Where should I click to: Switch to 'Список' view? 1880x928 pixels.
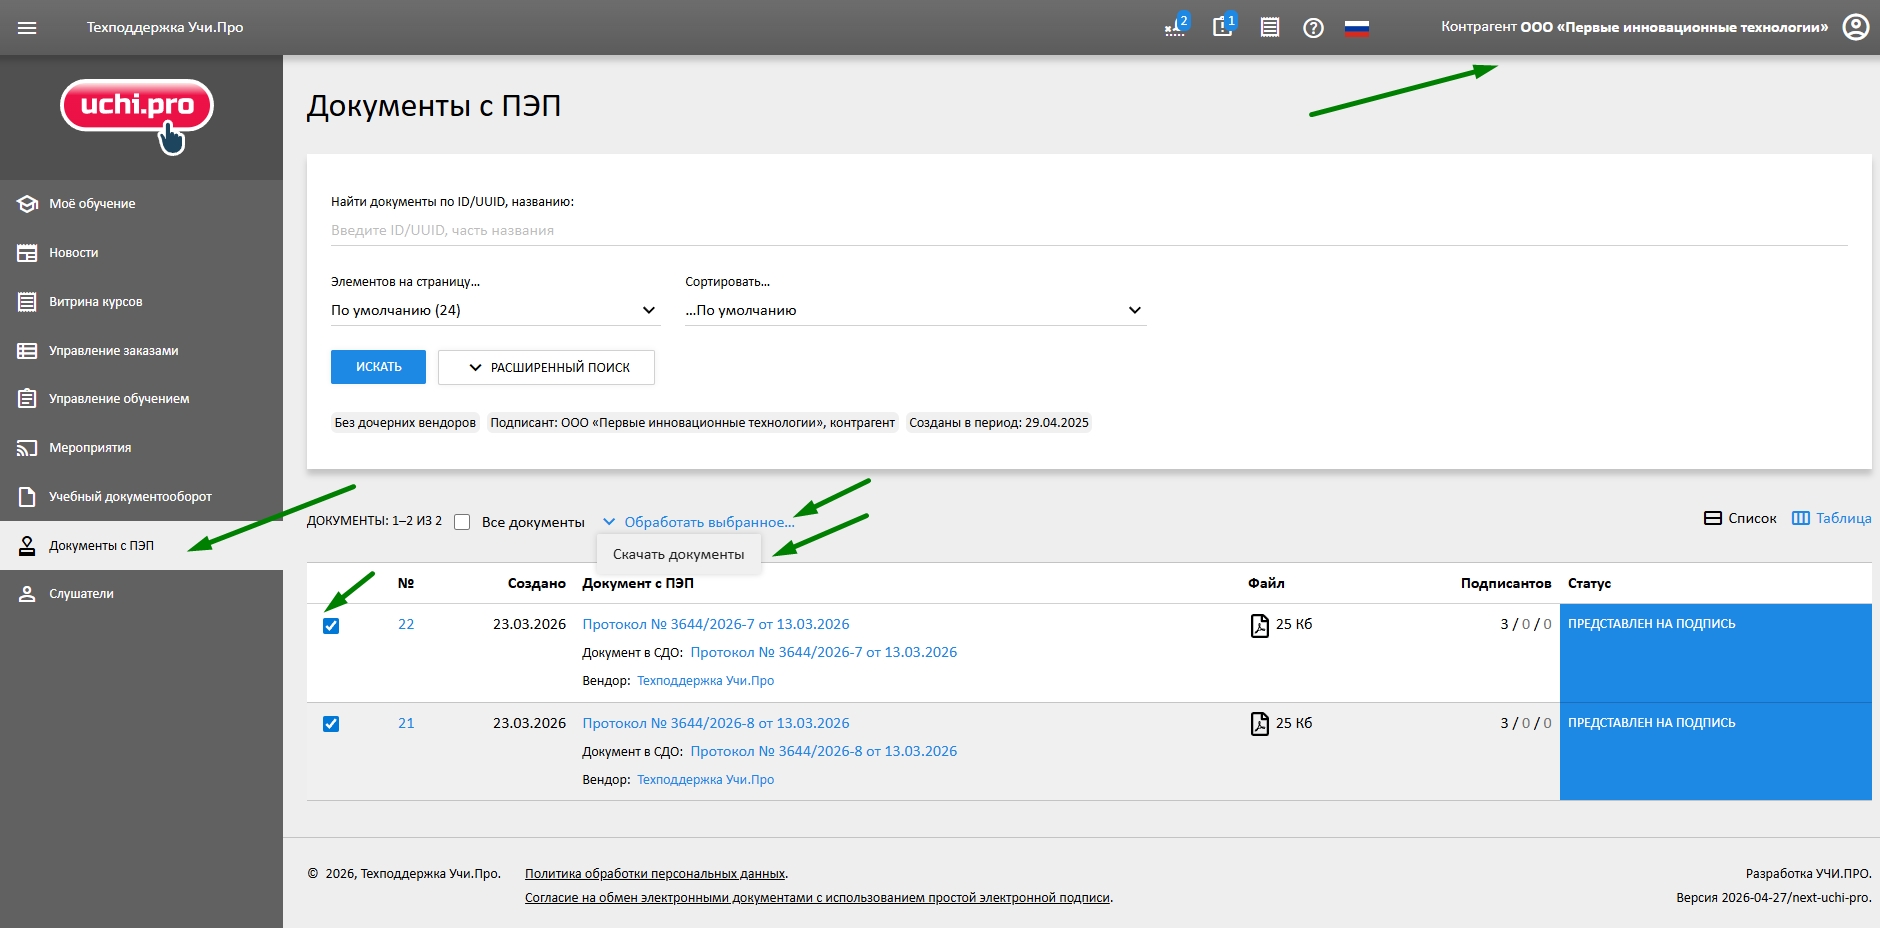point(1740,518)
